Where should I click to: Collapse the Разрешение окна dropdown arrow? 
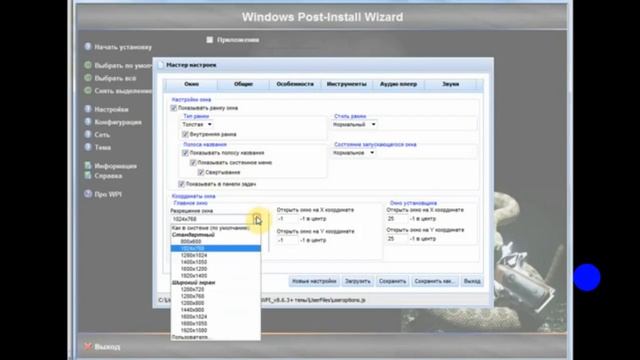(257, 219)
